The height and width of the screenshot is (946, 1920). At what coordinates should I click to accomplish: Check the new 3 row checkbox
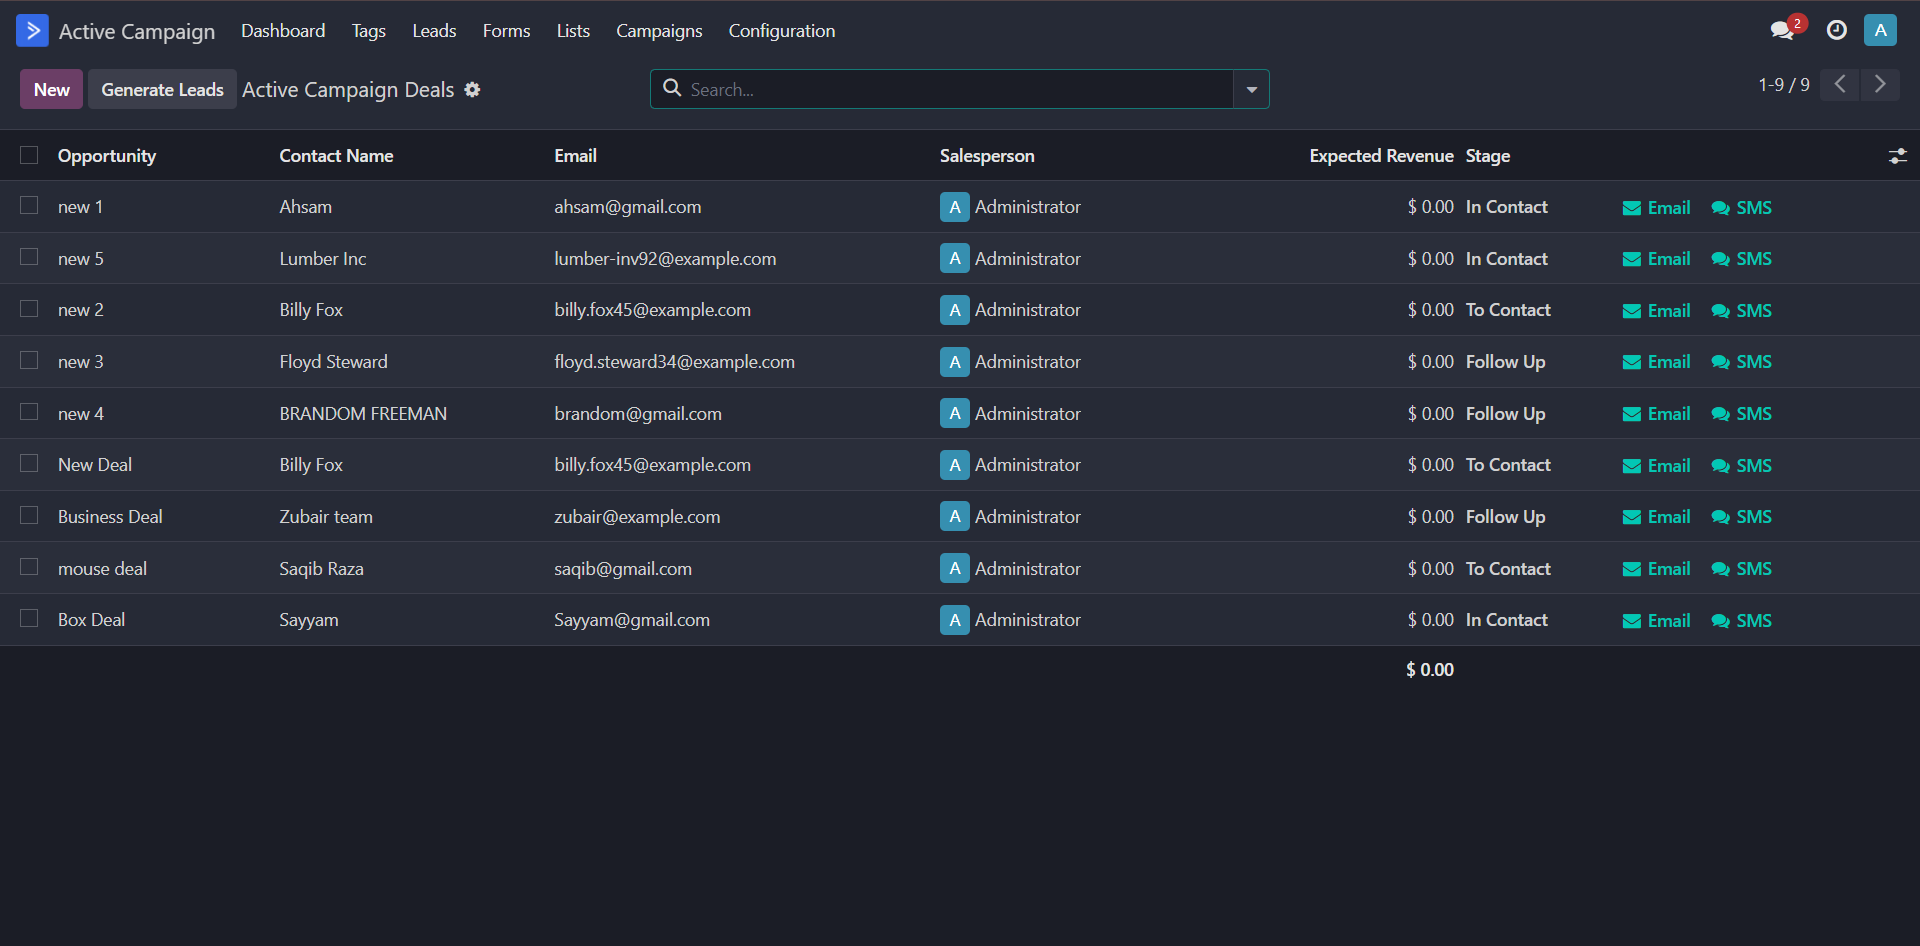(29, 360)
